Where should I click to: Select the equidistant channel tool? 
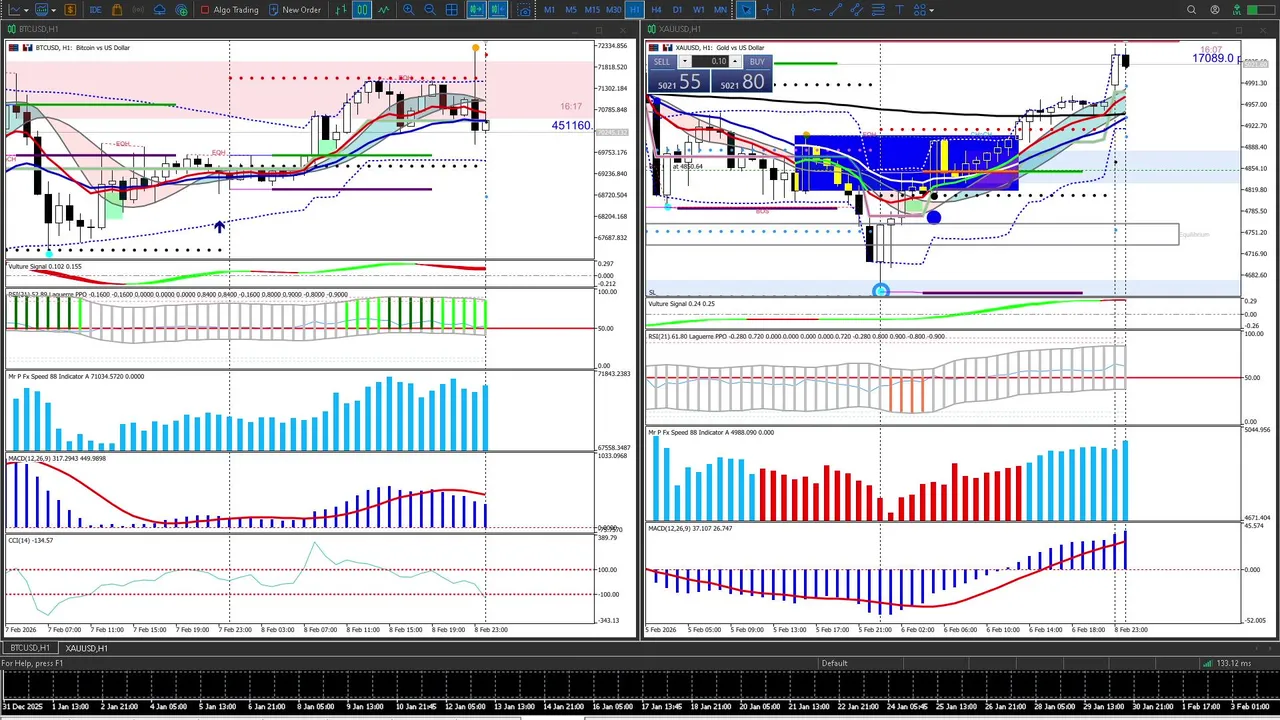click(857, 10)
